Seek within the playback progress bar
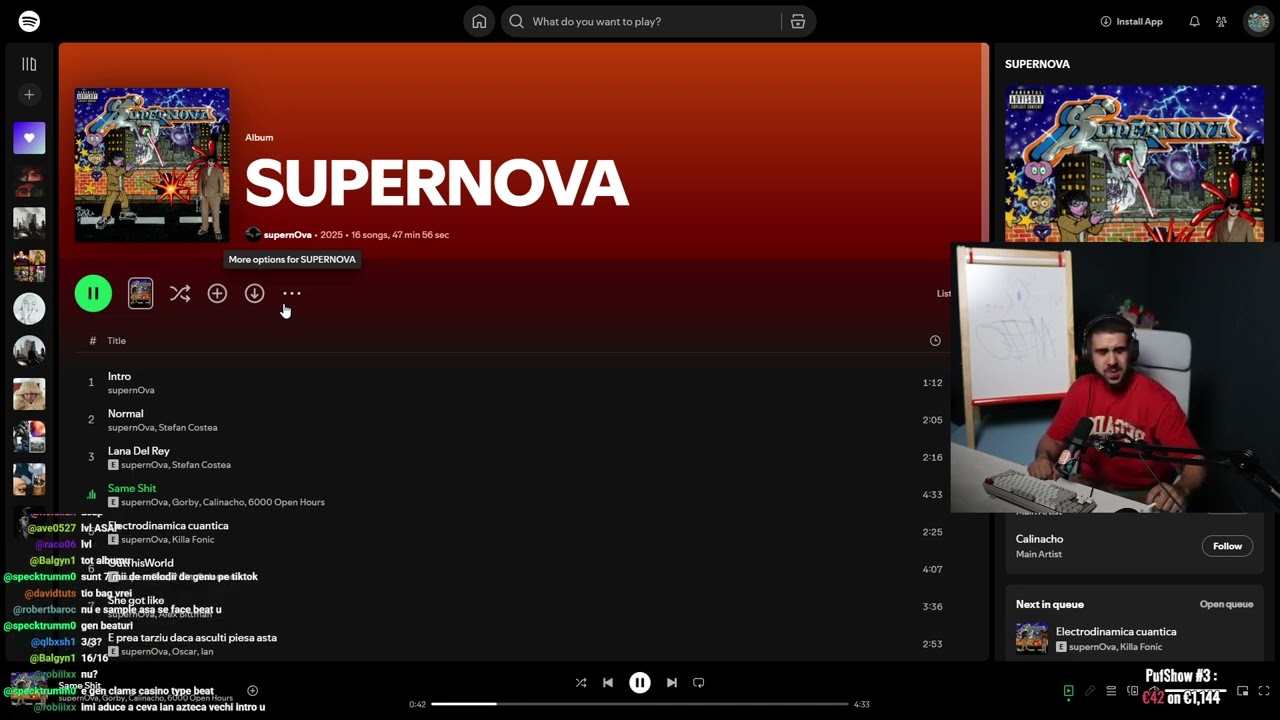Viewport: 1280px width, 720px height. tap(640, 704)
